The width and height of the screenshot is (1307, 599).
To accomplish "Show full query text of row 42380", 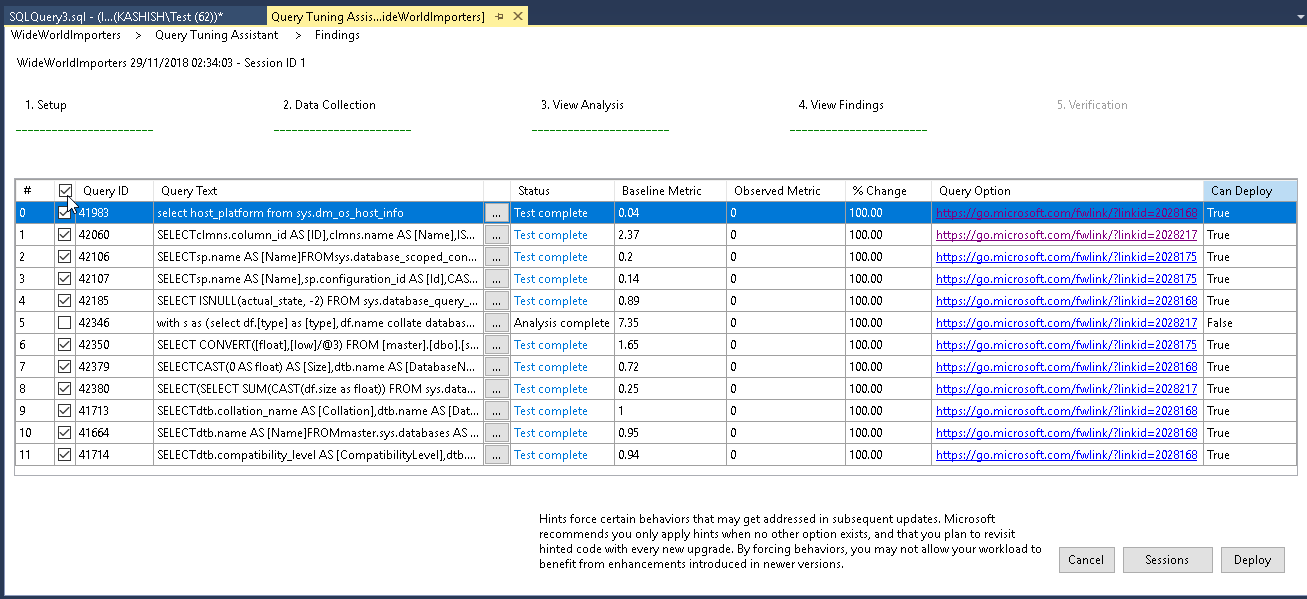I will [496, 389].
